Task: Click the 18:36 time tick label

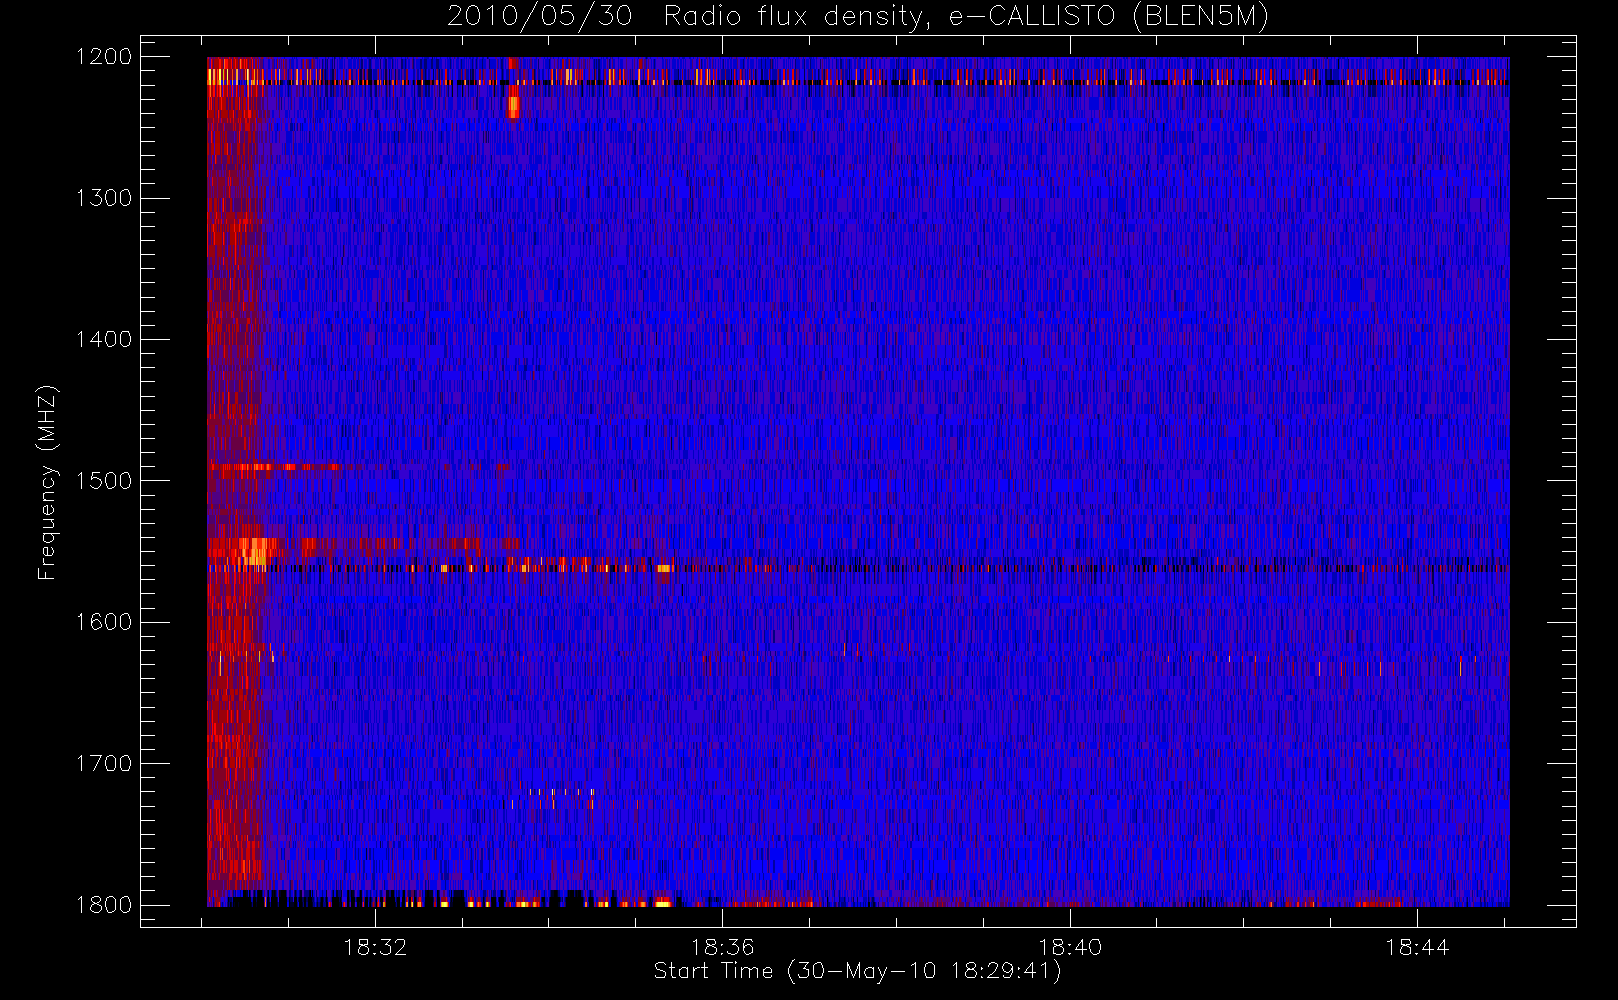Action: (722, 947)
